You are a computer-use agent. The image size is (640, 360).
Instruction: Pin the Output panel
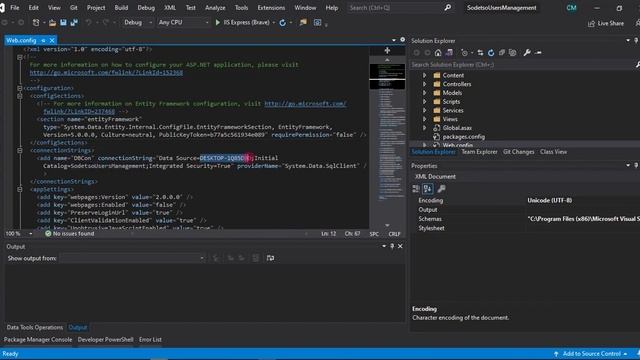[392, 246]
